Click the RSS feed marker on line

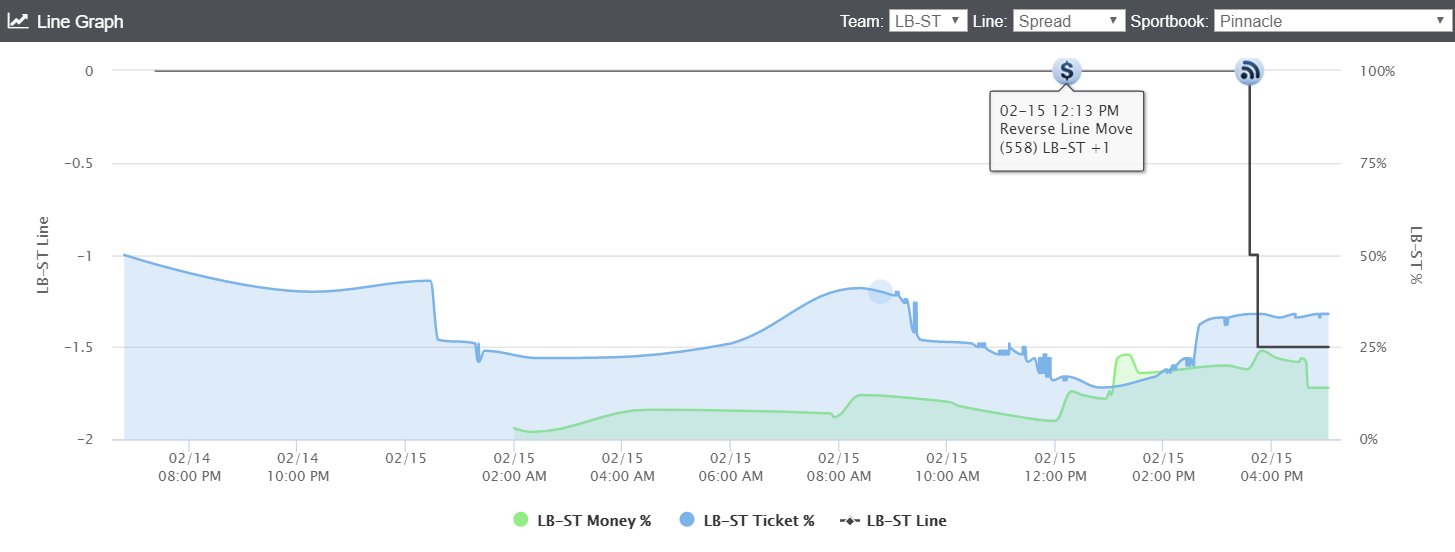[1248, 71]
